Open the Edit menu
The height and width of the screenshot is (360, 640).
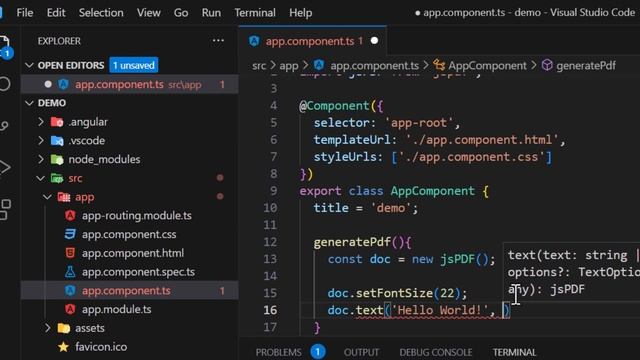coord(56,13)
